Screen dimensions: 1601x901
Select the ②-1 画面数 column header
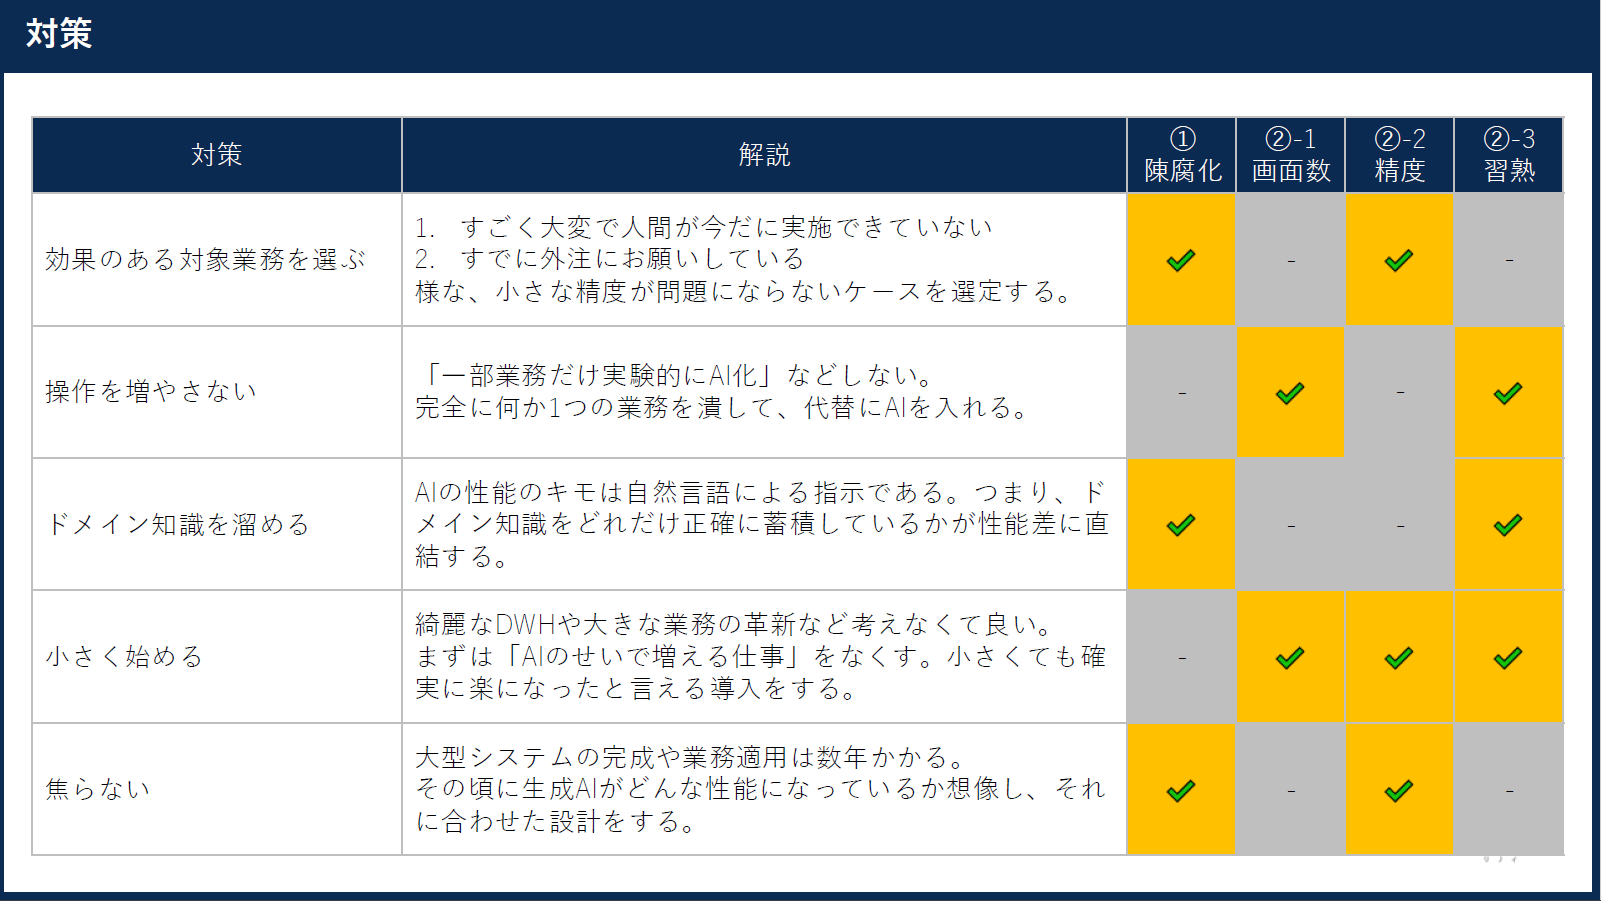1291,155
